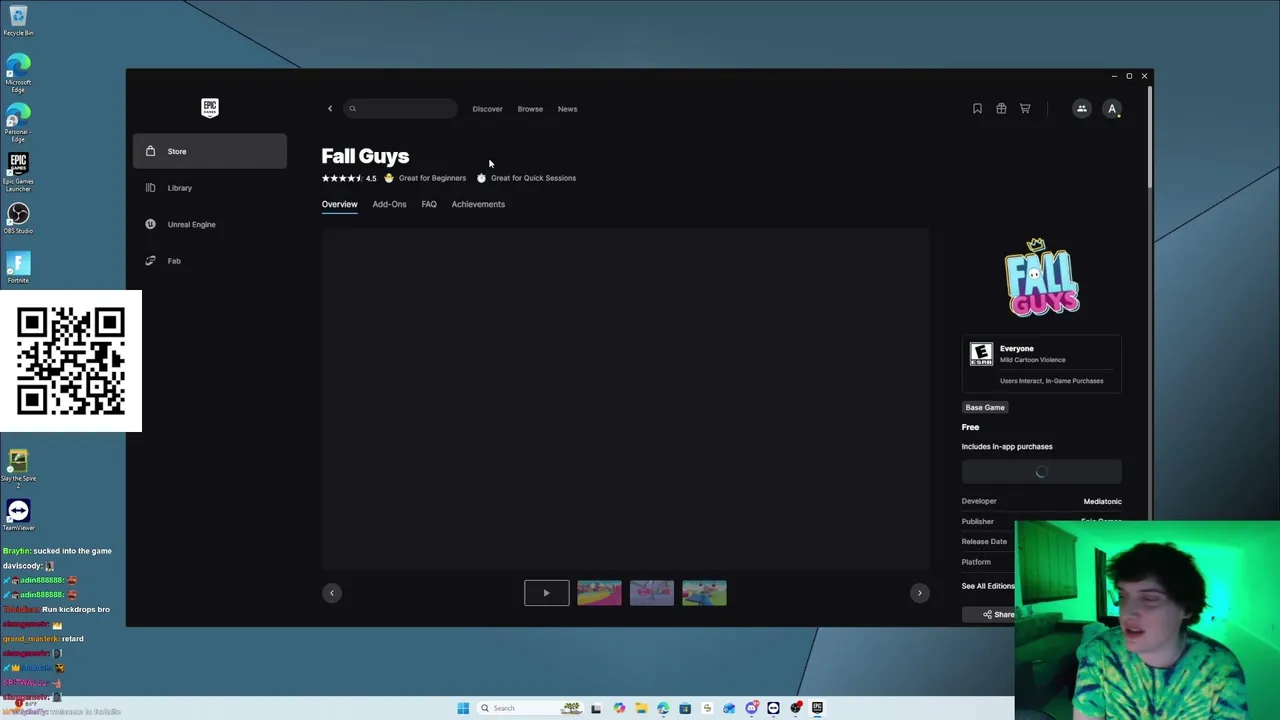The image size is (1280, 720).
Task: Click the Great for Quick Sessions badge
Action: [x=526, y=178]
